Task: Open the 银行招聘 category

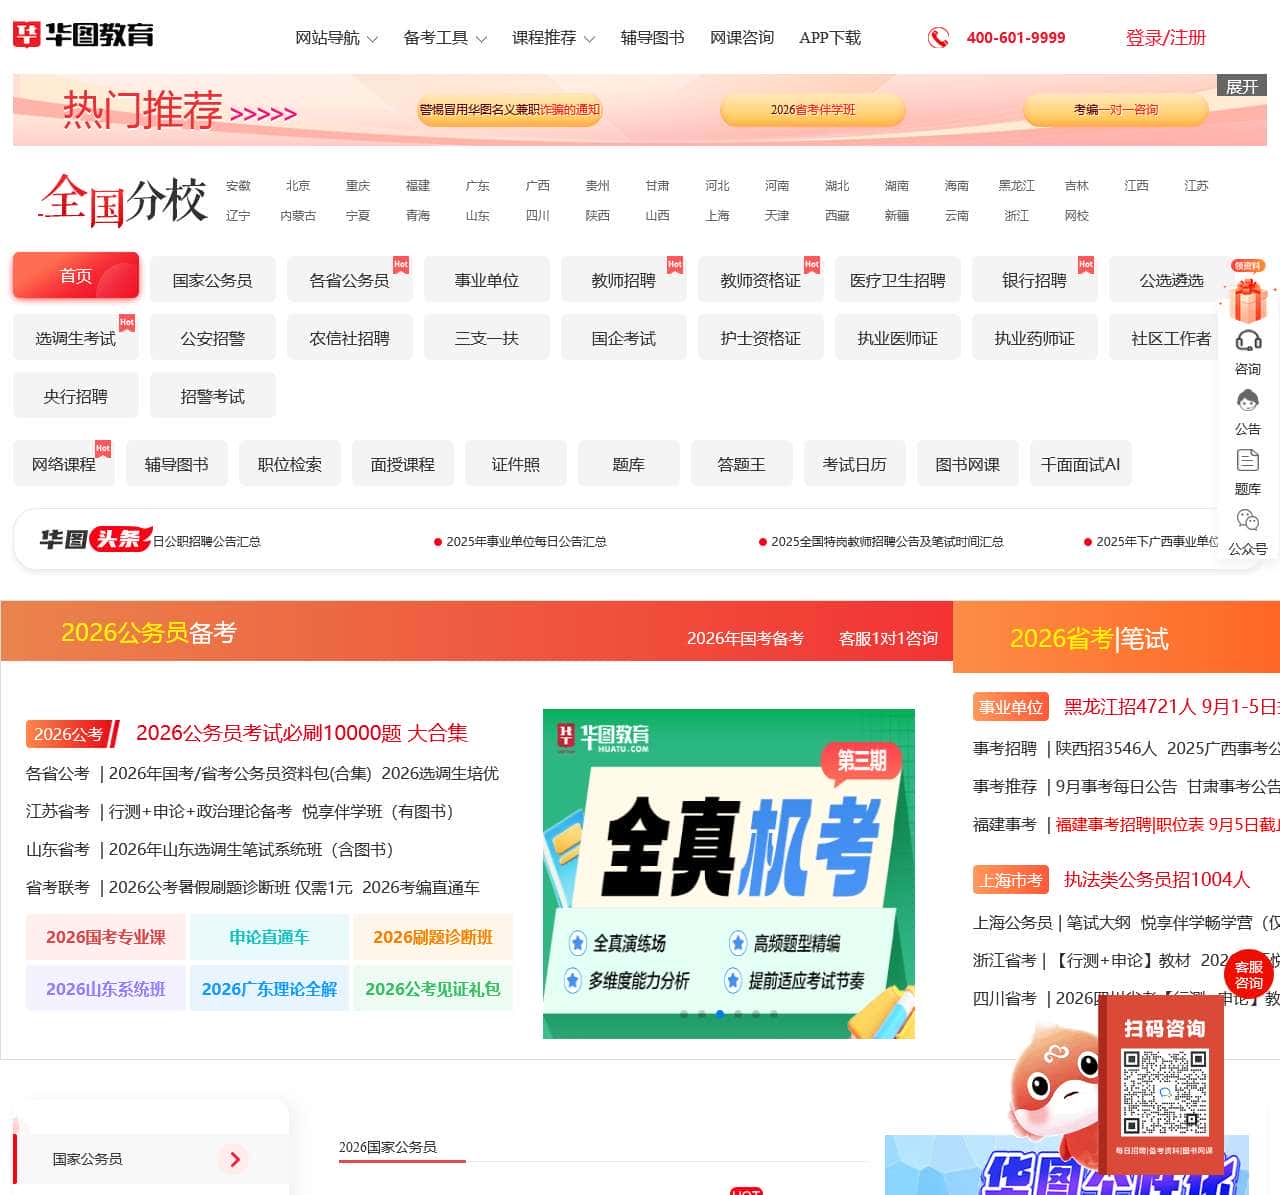Action: [1034, 280]
